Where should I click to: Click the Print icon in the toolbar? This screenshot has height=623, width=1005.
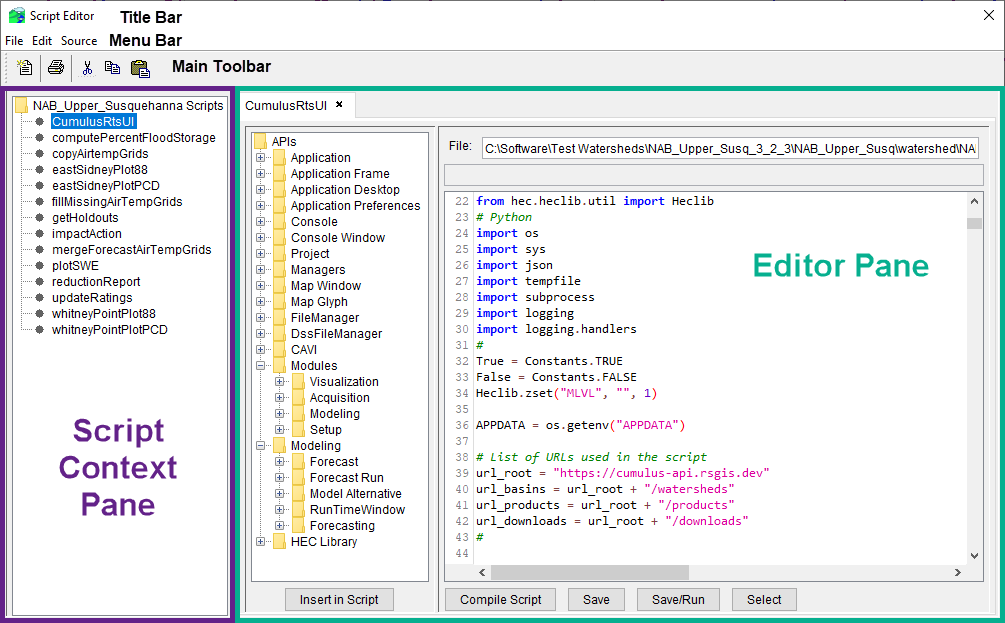click(56, 68)
